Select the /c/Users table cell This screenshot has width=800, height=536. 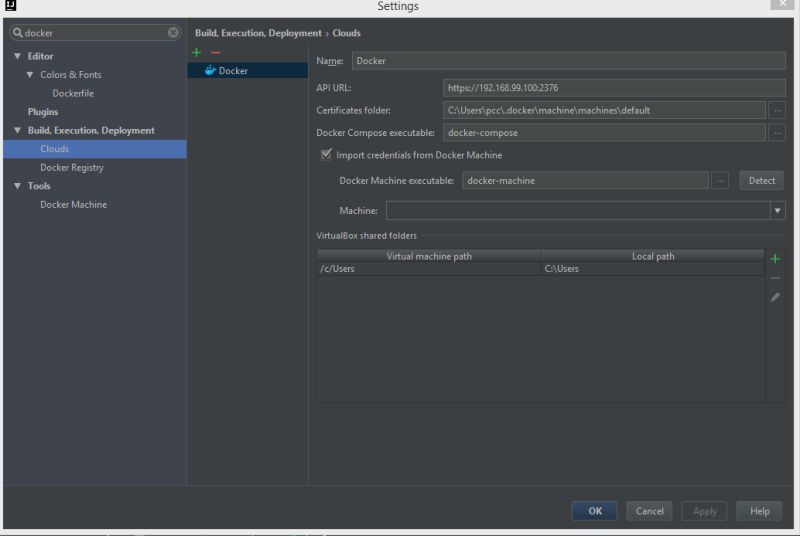coord(429,269)
